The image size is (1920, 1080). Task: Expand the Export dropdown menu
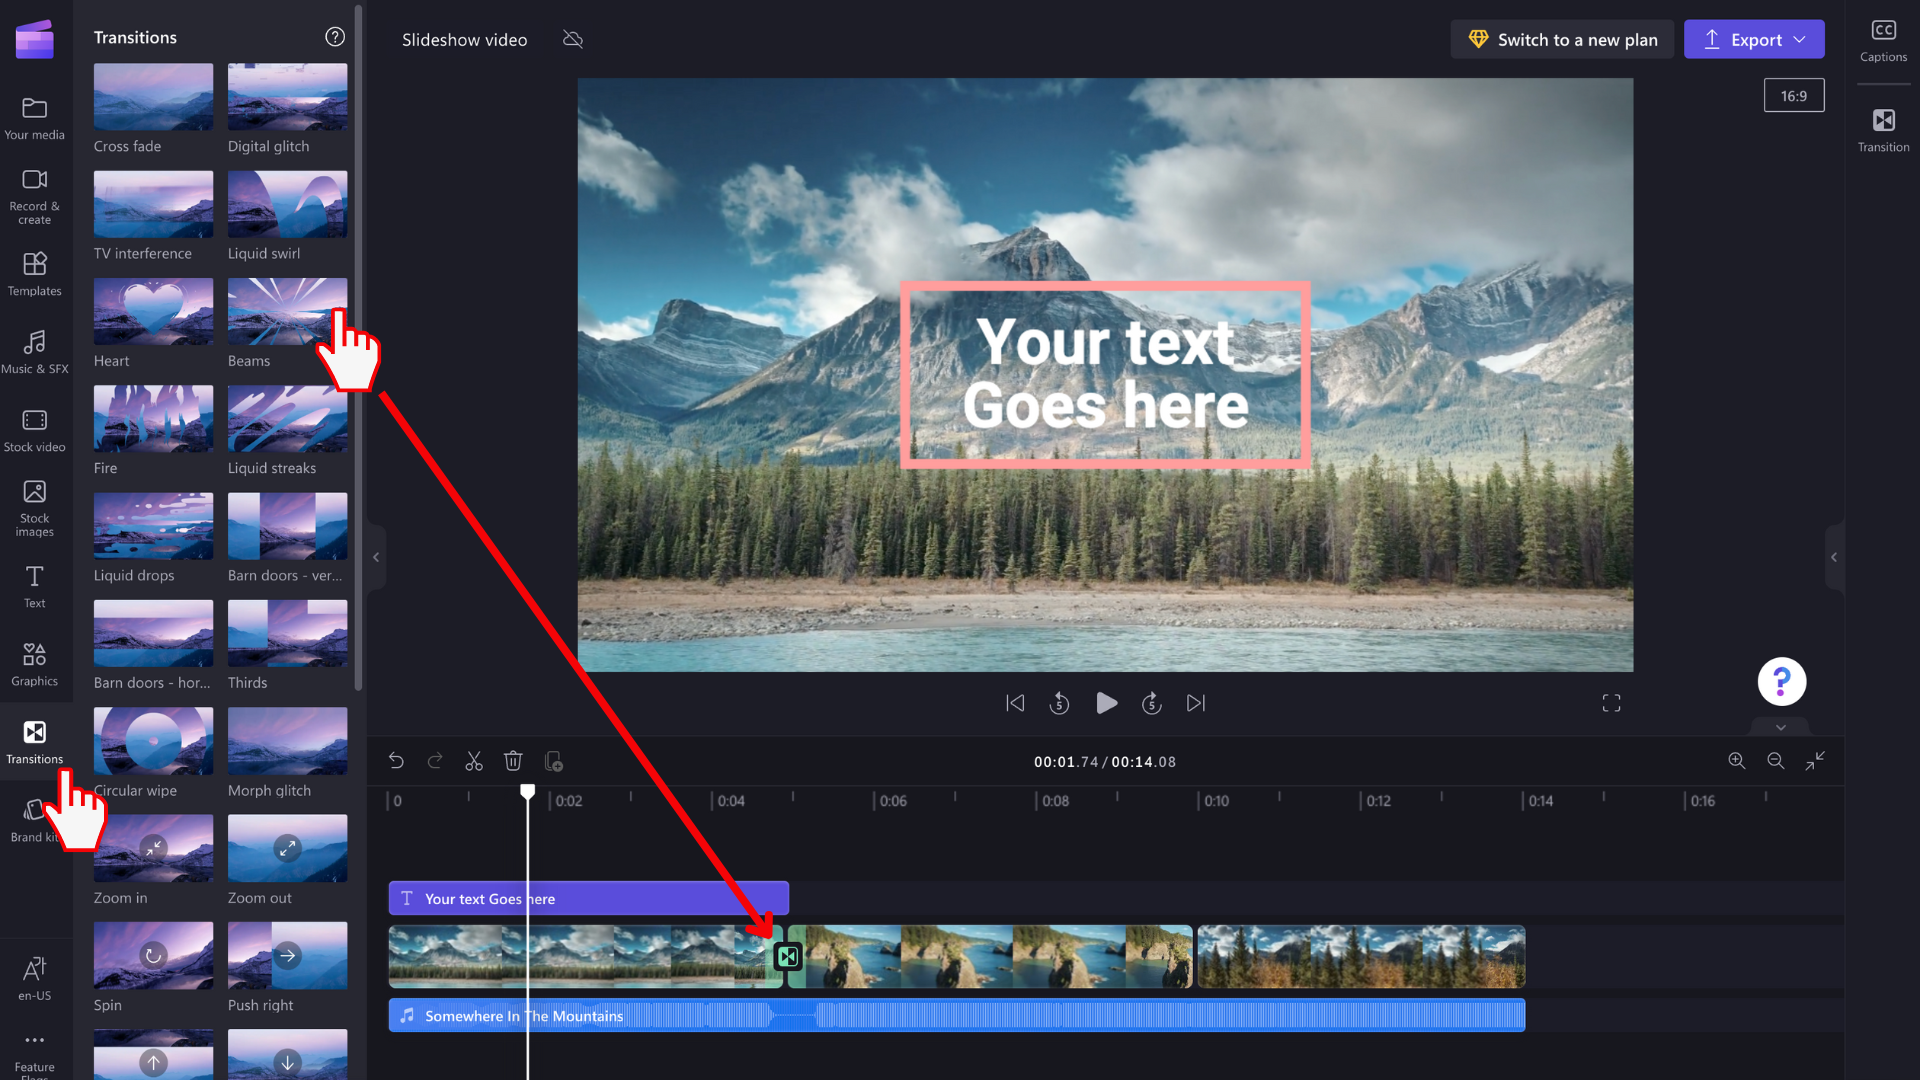(1800, 40)
